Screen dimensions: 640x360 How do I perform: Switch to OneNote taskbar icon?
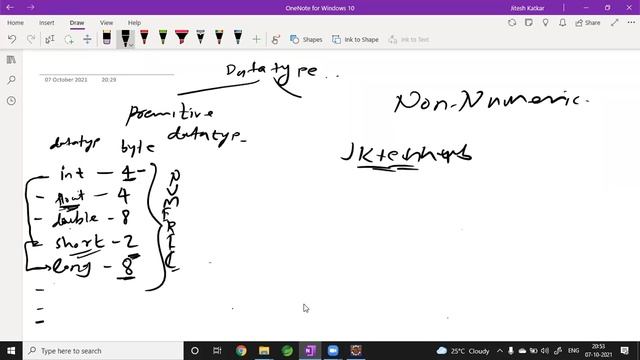pyautogui.click(x=310, y=351)
